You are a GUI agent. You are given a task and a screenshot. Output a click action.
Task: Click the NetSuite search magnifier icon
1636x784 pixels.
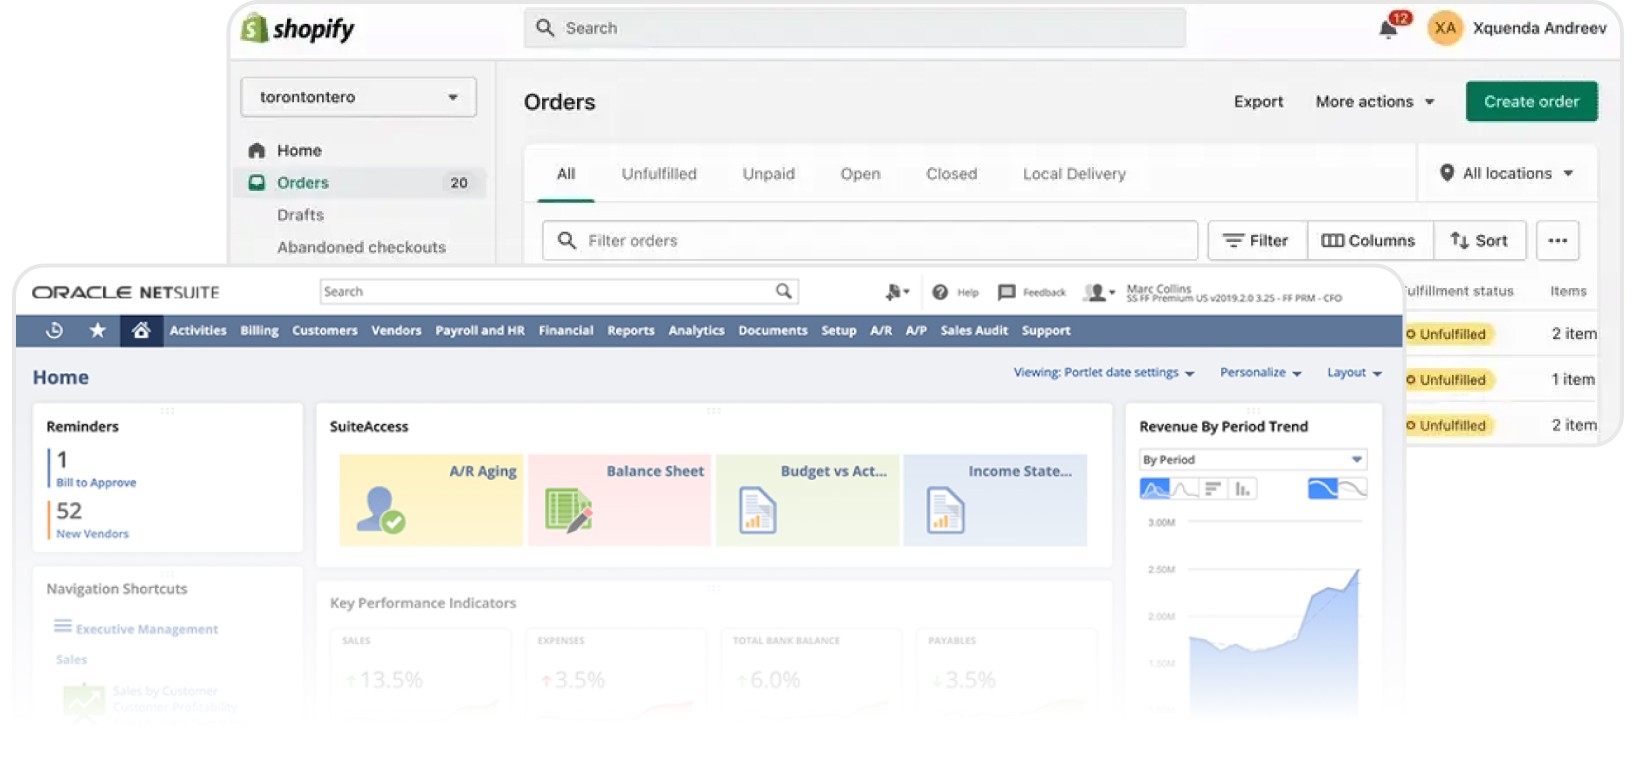click(784, 291)
